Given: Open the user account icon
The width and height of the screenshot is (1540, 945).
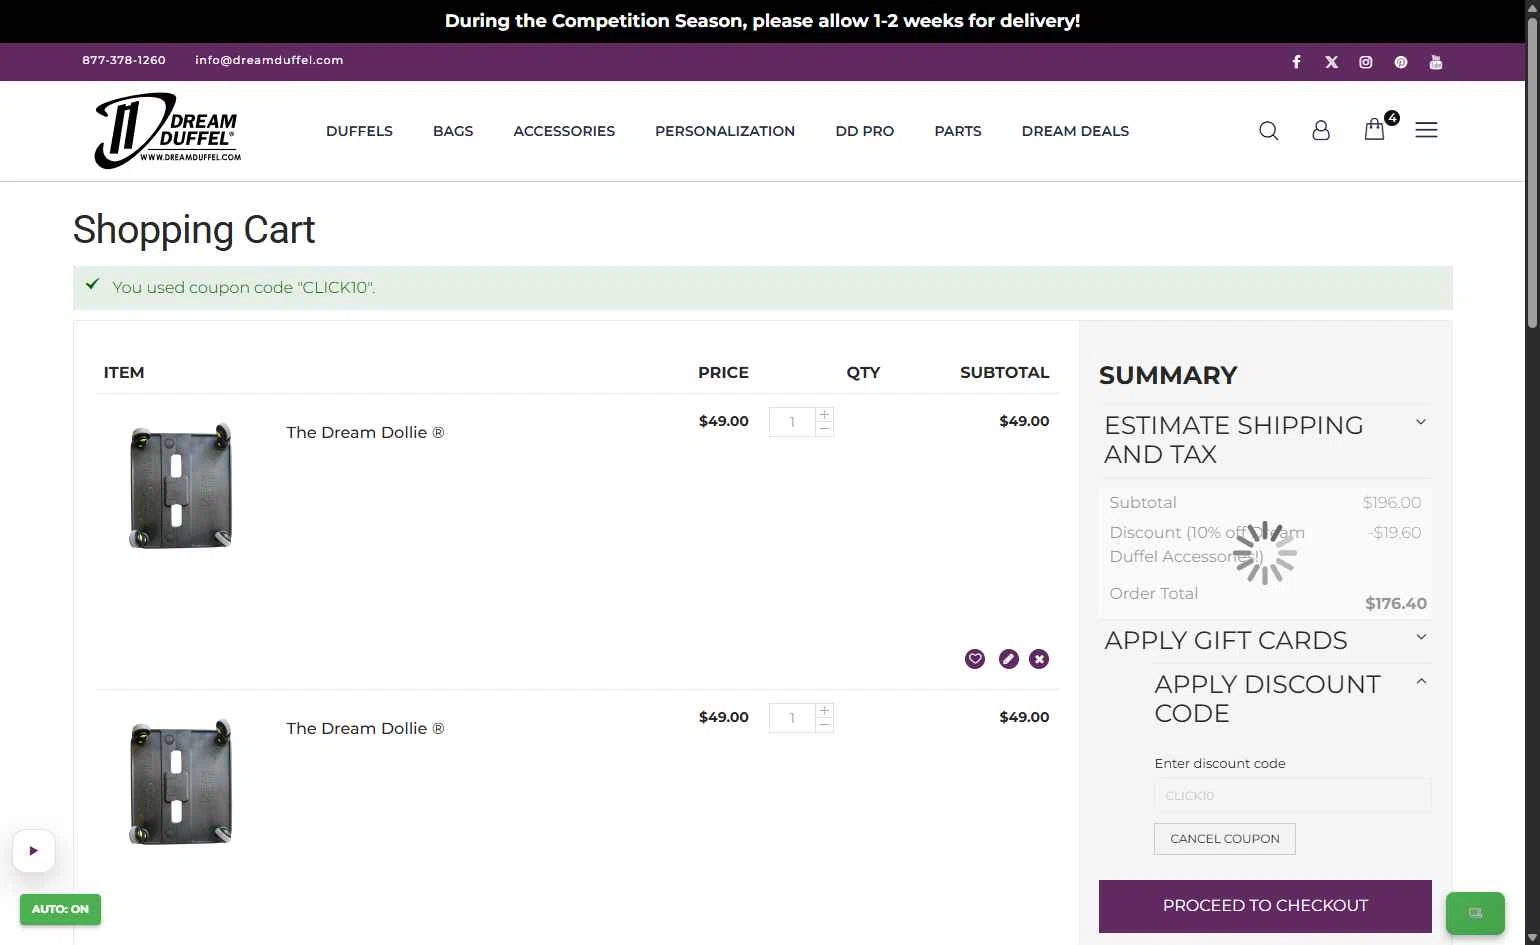Looking at the screenshot, I should coord(1321,131).
